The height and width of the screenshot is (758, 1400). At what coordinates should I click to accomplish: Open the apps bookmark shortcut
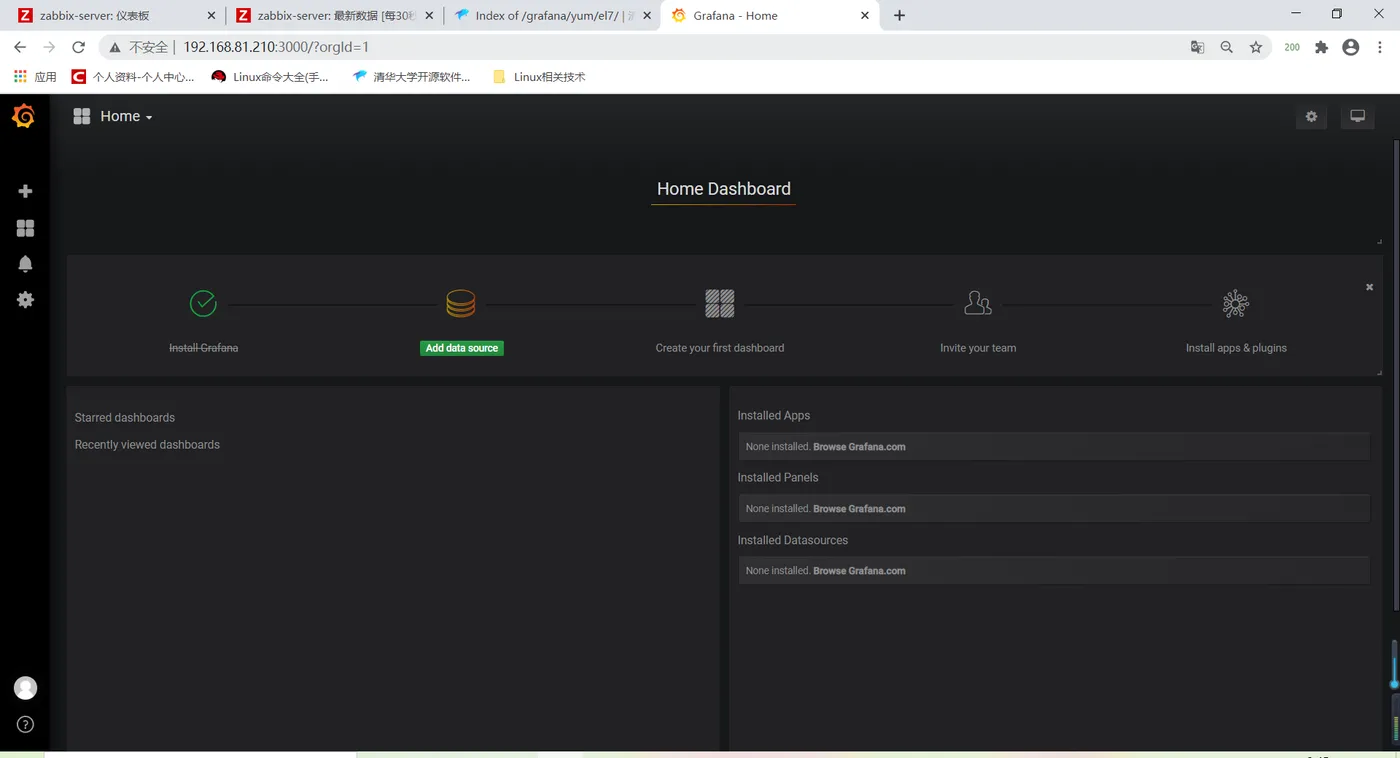coord(35,77)
